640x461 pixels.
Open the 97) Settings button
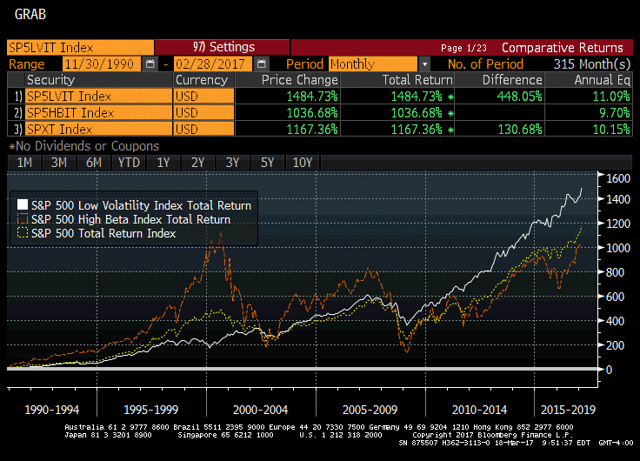[222, 47]
